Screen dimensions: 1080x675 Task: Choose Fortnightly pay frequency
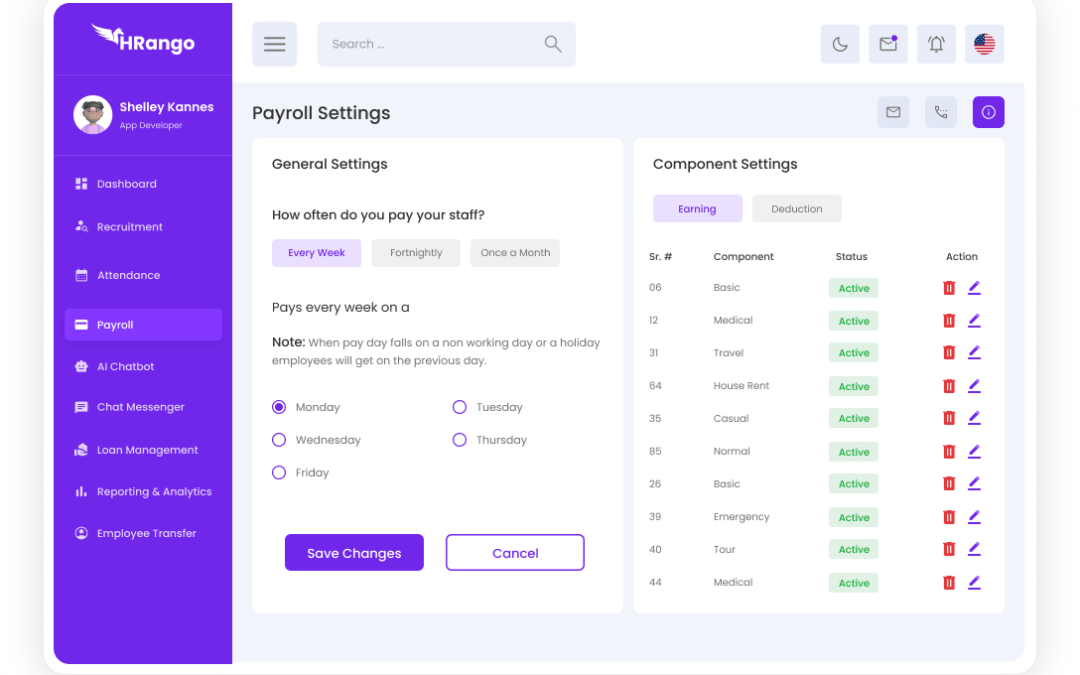[415, 253]
